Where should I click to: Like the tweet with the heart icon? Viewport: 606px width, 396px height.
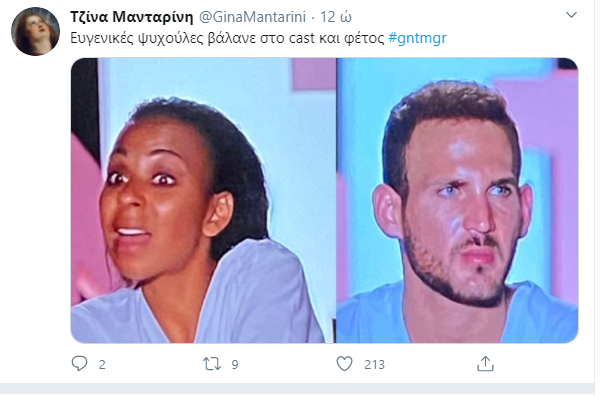[344, 364]
